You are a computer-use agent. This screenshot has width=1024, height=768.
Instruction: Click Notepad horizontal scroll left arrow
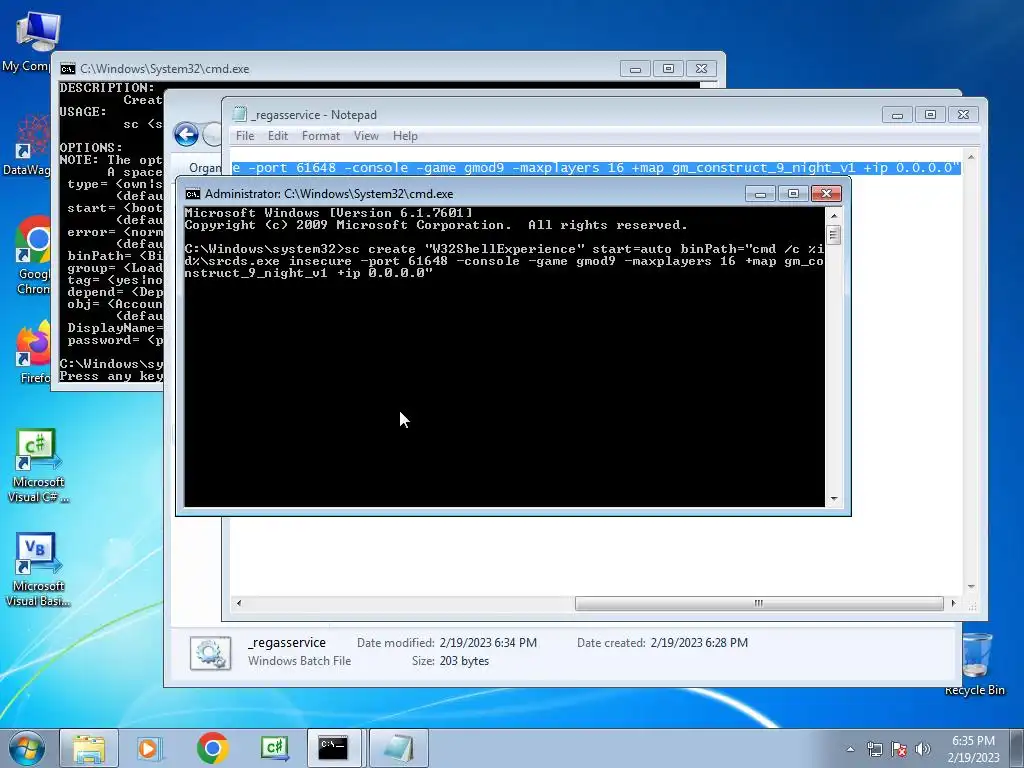click(x=238, y=603)
